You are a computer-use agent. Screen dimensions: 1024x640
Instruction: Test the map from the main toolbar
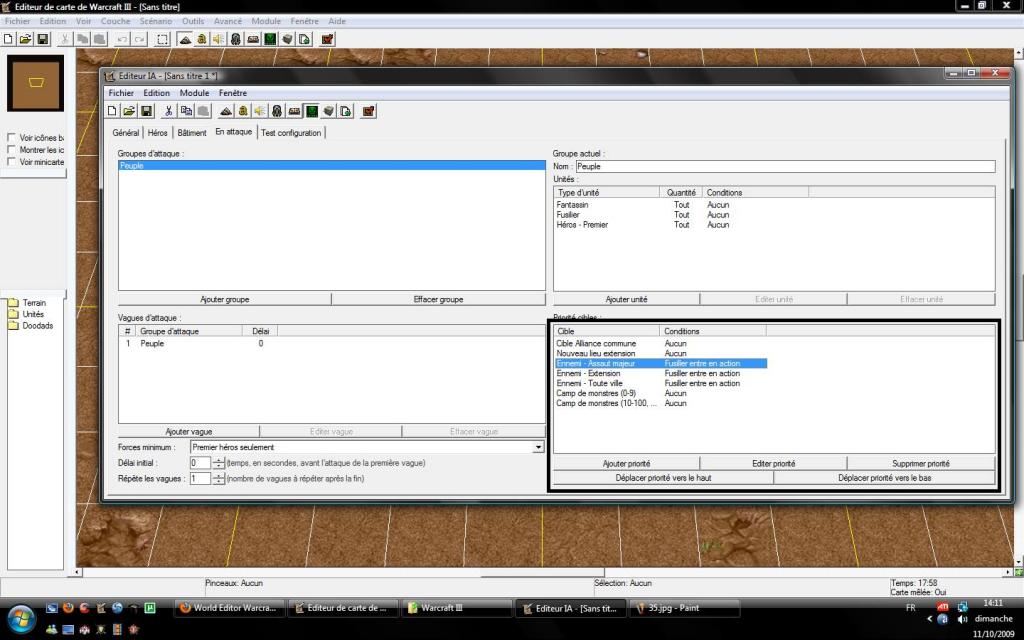pos(327,39)
